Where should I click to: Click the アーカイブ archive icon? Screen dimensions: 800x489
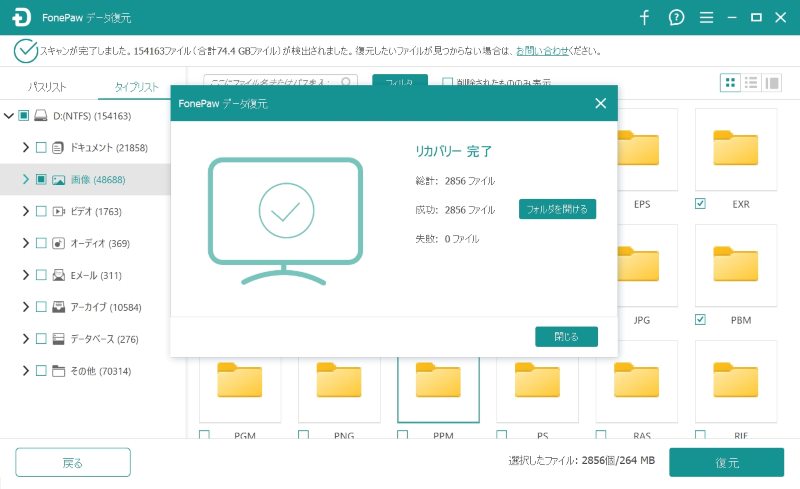click(59, 307)
